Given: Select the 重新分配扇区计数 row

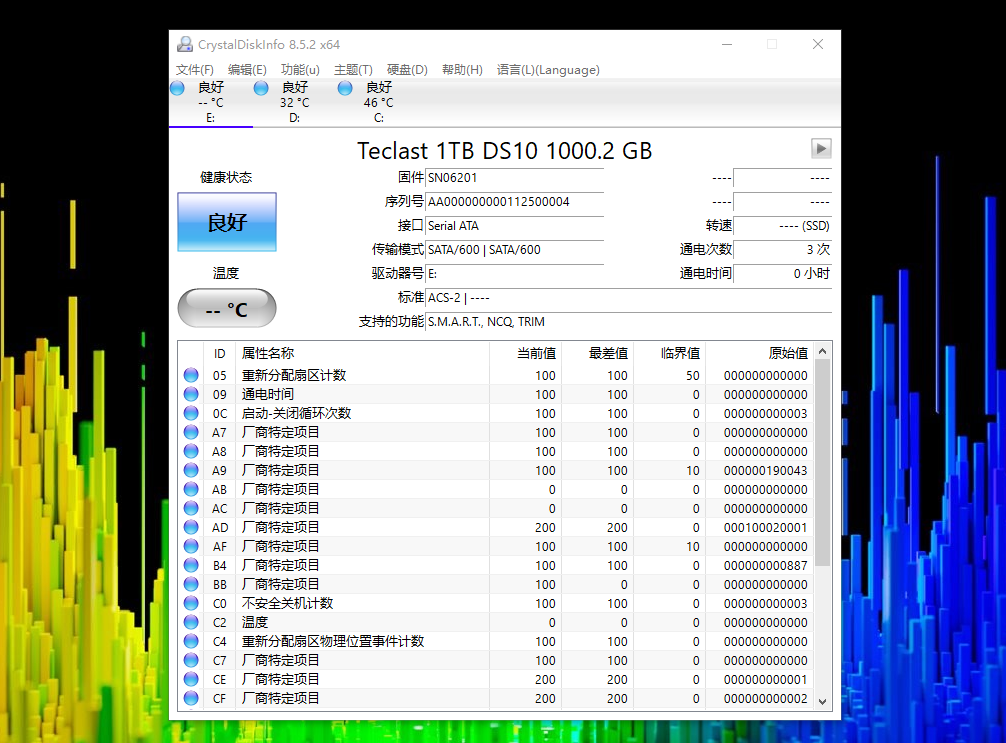Looking at the screenshot, I should point(496,375).
